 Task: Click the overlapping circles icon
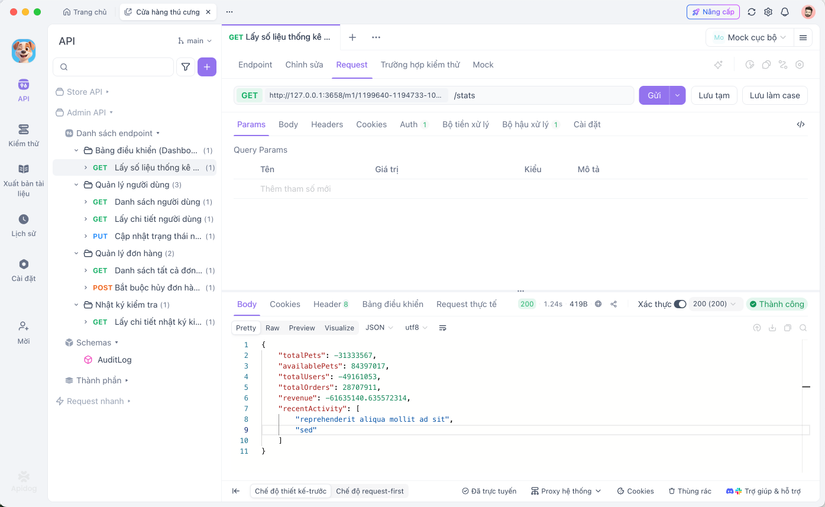767,65
